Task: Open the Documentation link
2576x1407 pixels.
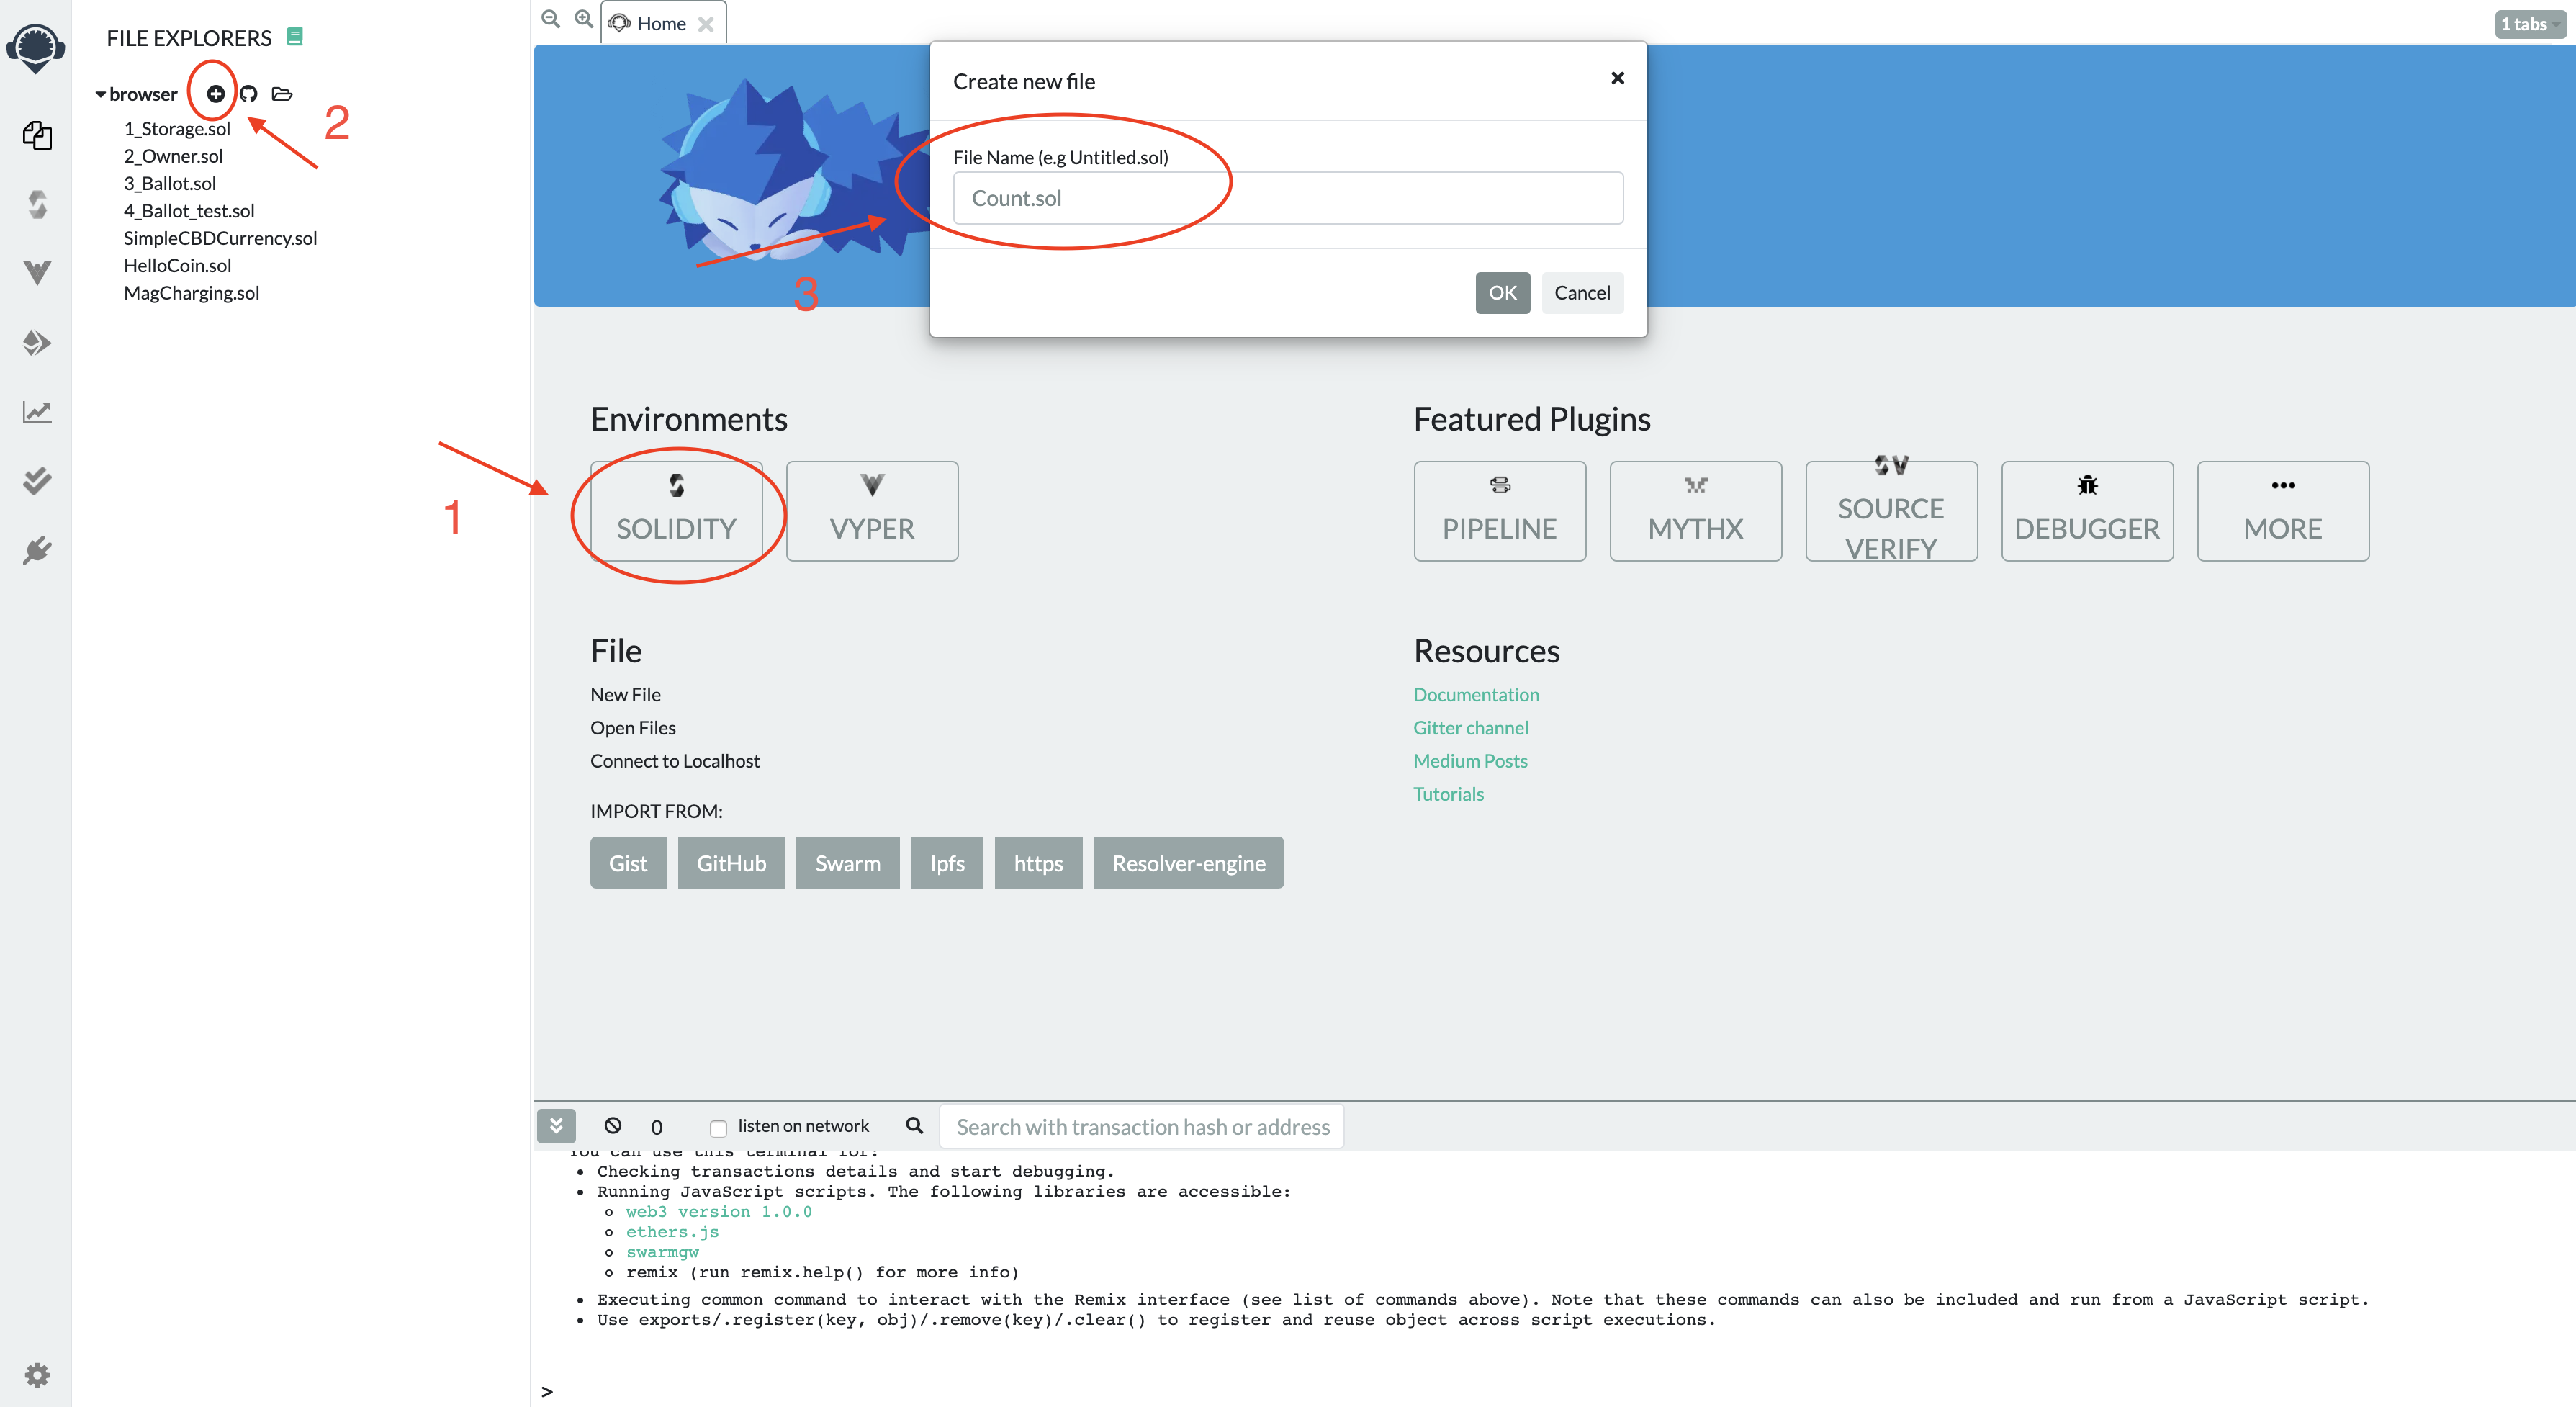Action: click(1475, 694)
